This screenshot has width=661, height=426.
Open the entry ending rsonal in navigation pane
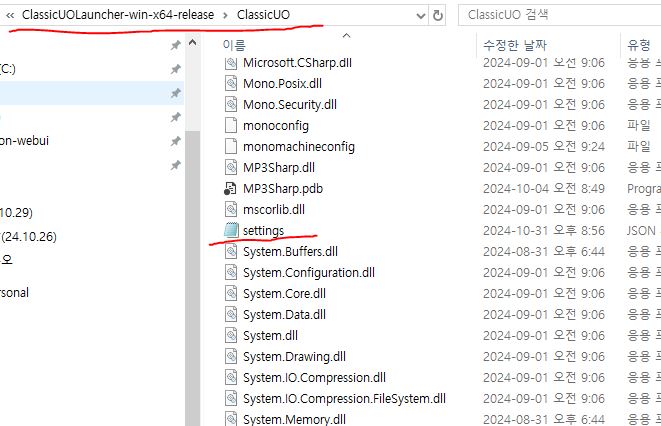(x=15, y=292)
